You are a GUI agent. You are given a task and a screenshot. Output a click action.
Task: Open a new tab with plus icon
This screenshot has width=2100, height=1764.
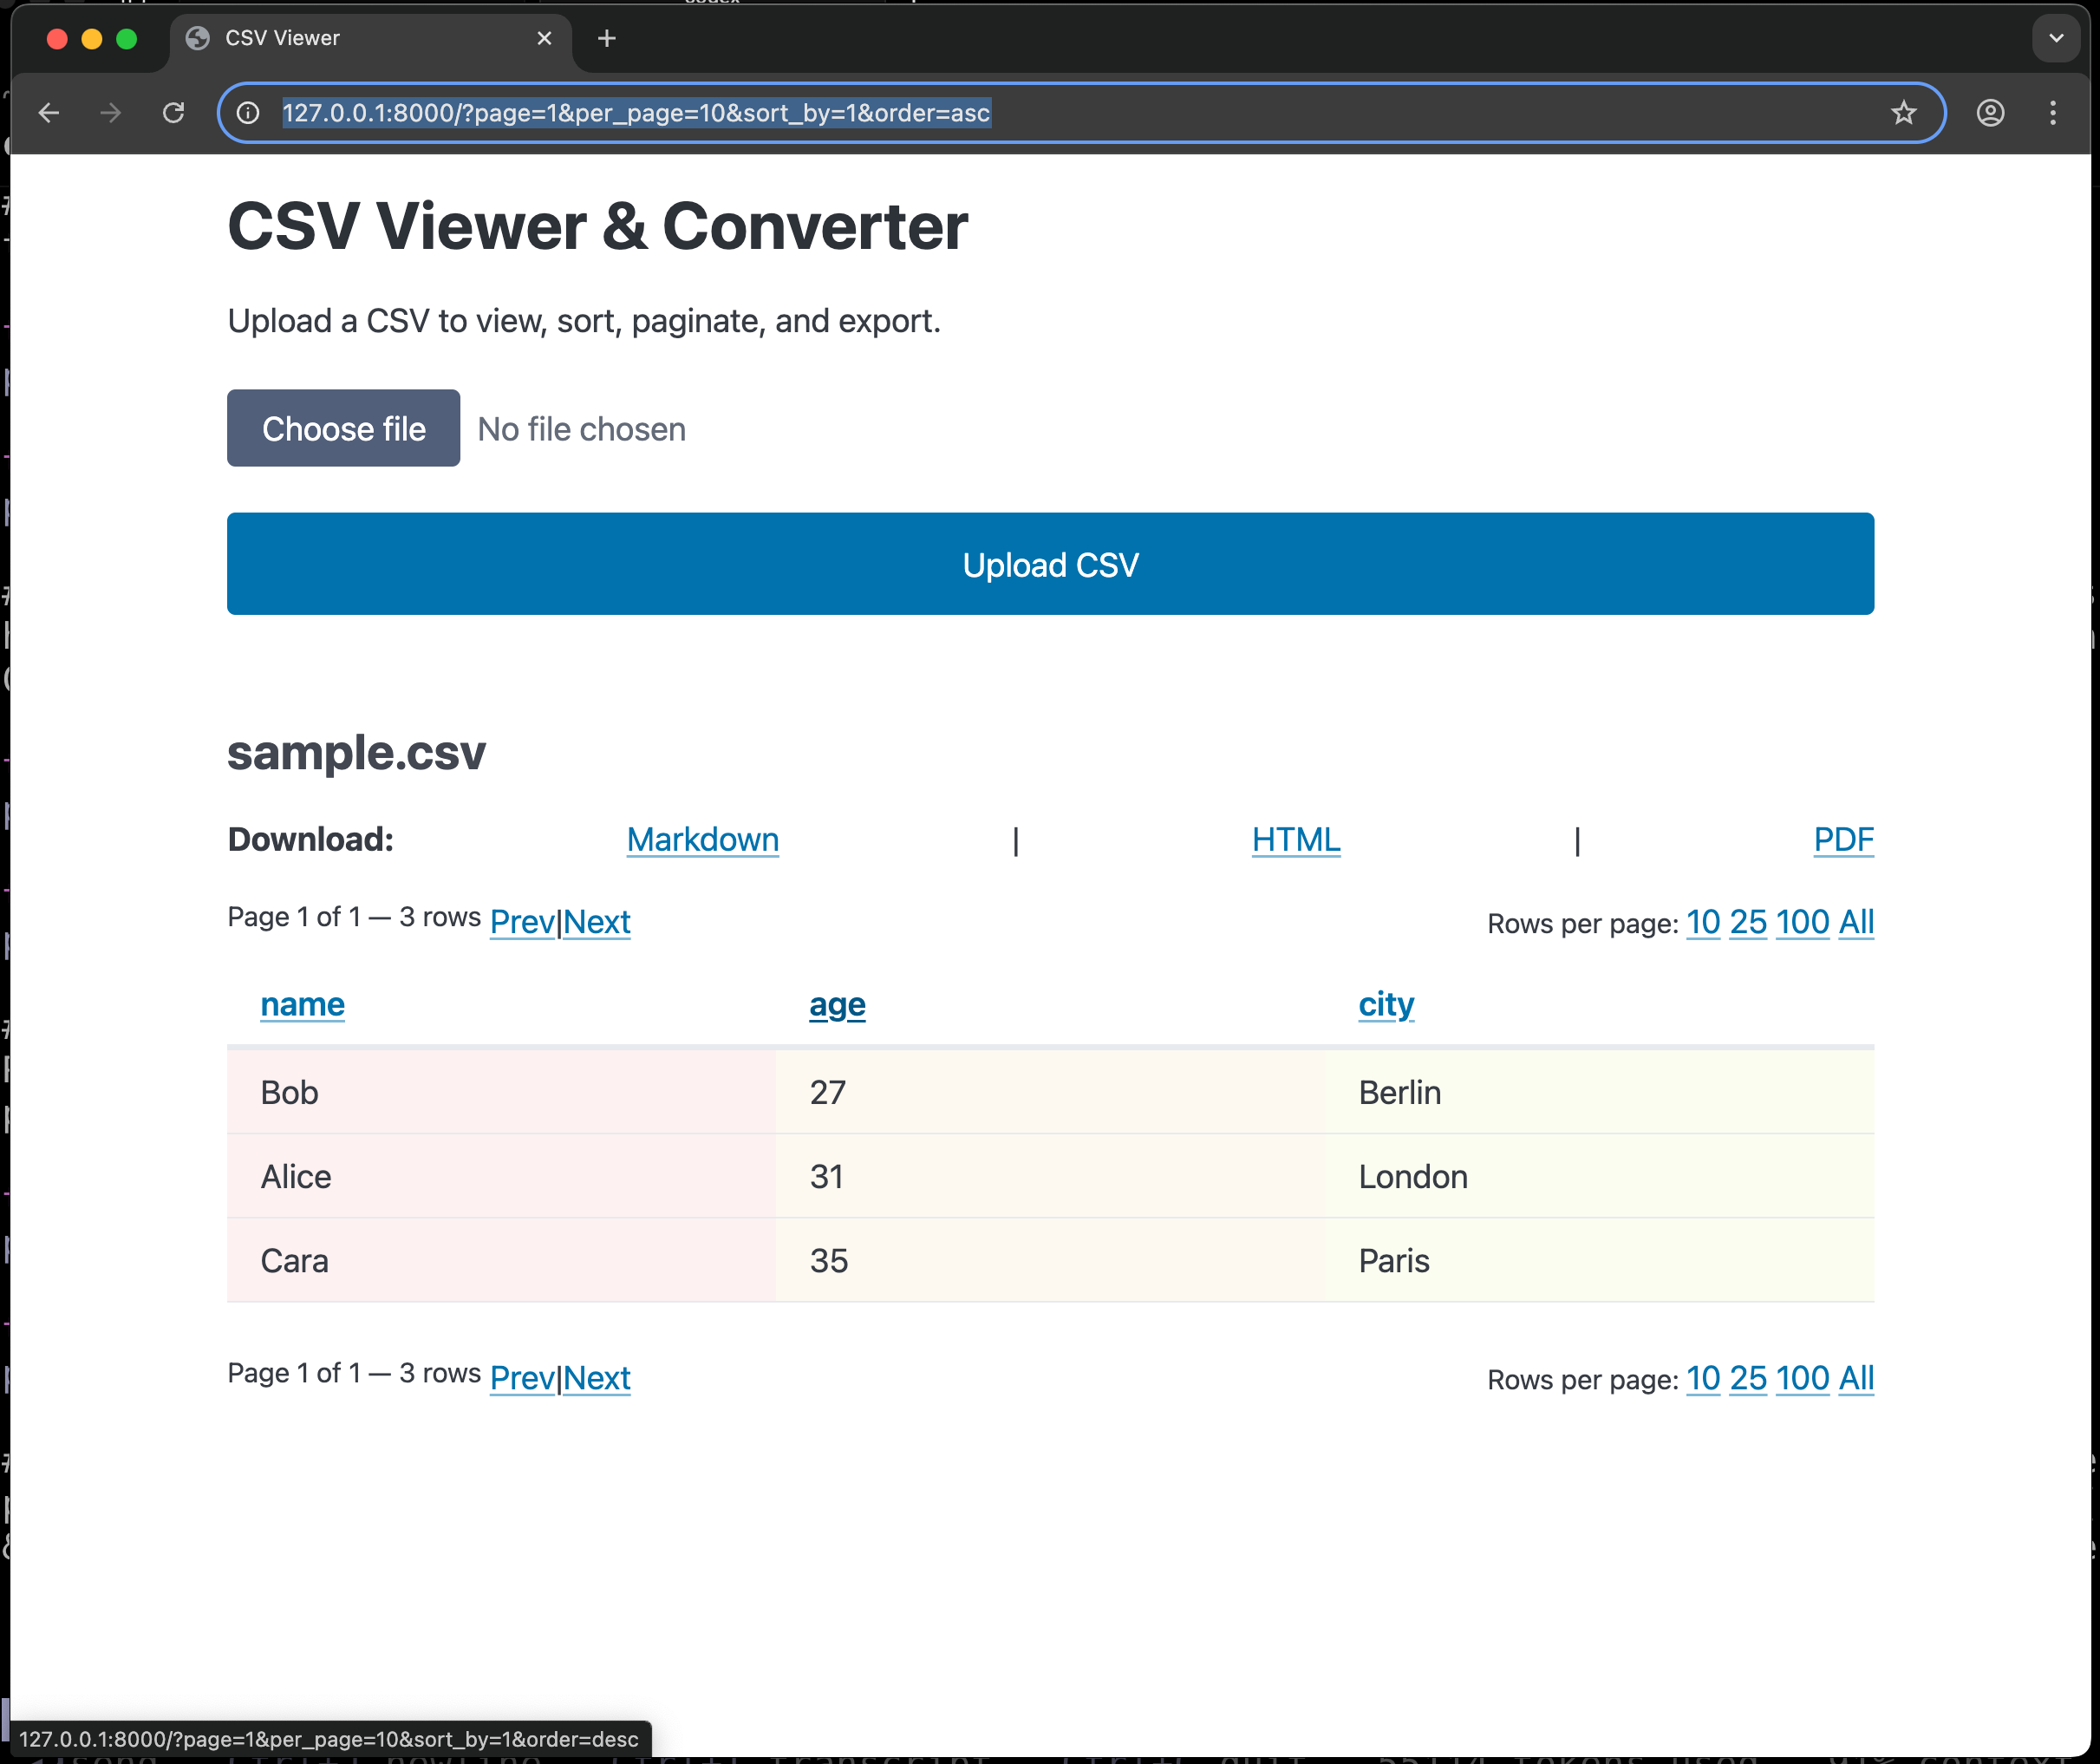pos(606,38)
